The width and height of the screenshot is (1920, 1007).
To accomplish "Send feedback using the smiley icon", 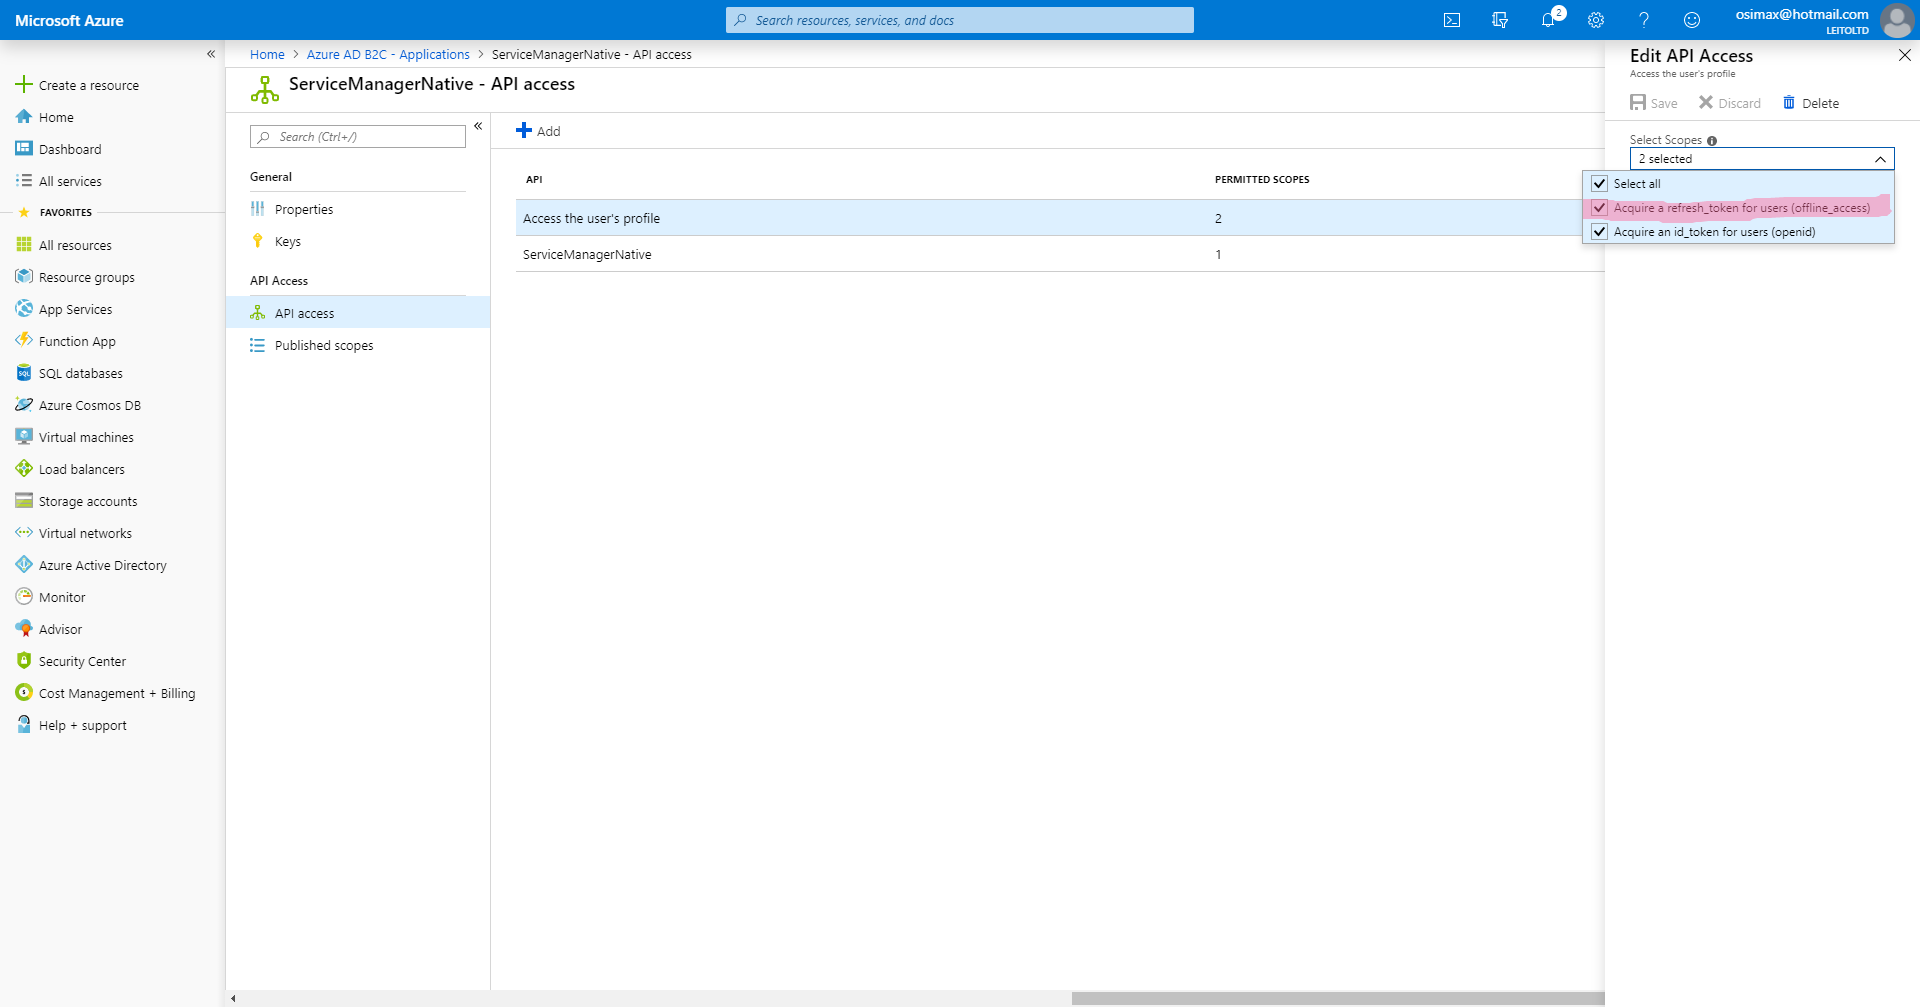I will 1691,20.
